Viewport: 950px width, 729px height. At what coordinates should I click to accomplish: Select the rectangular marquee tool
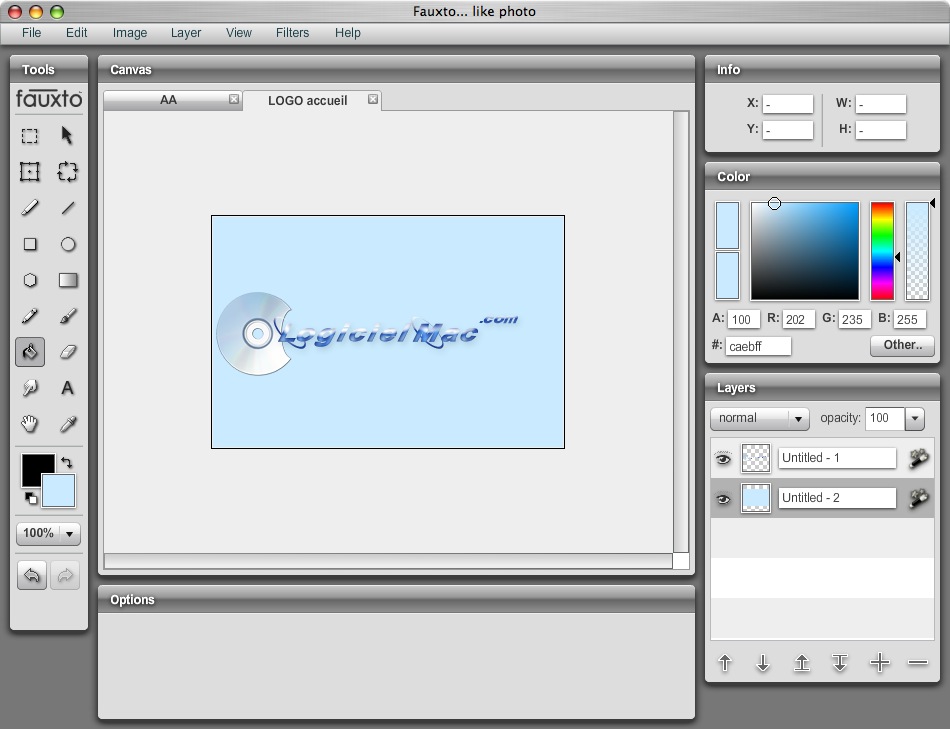point(30,136)
